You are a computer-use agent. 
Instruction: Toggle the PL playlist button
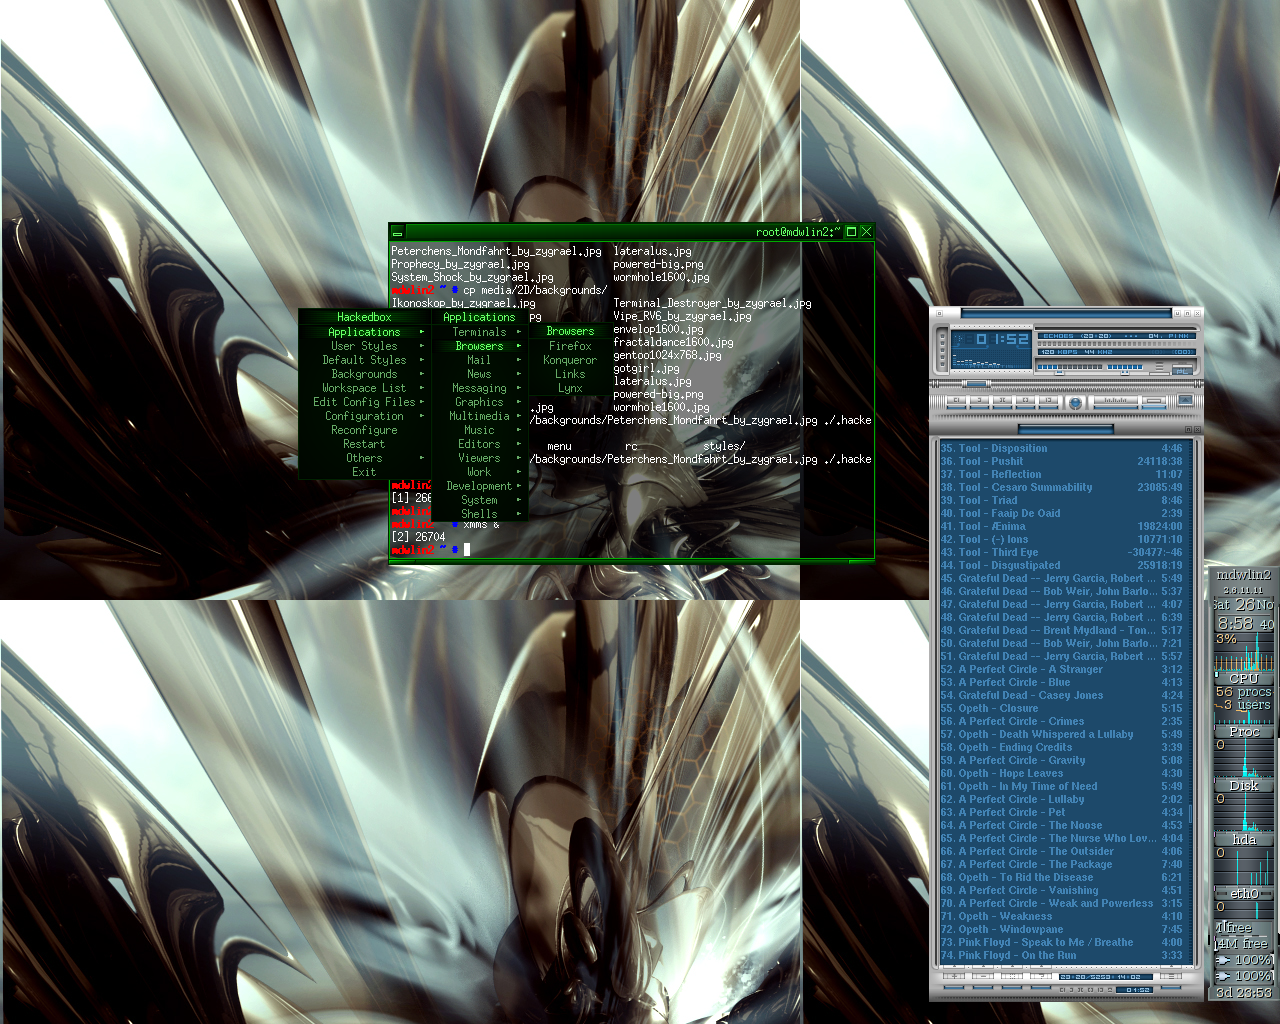(x=1182, y=371)
